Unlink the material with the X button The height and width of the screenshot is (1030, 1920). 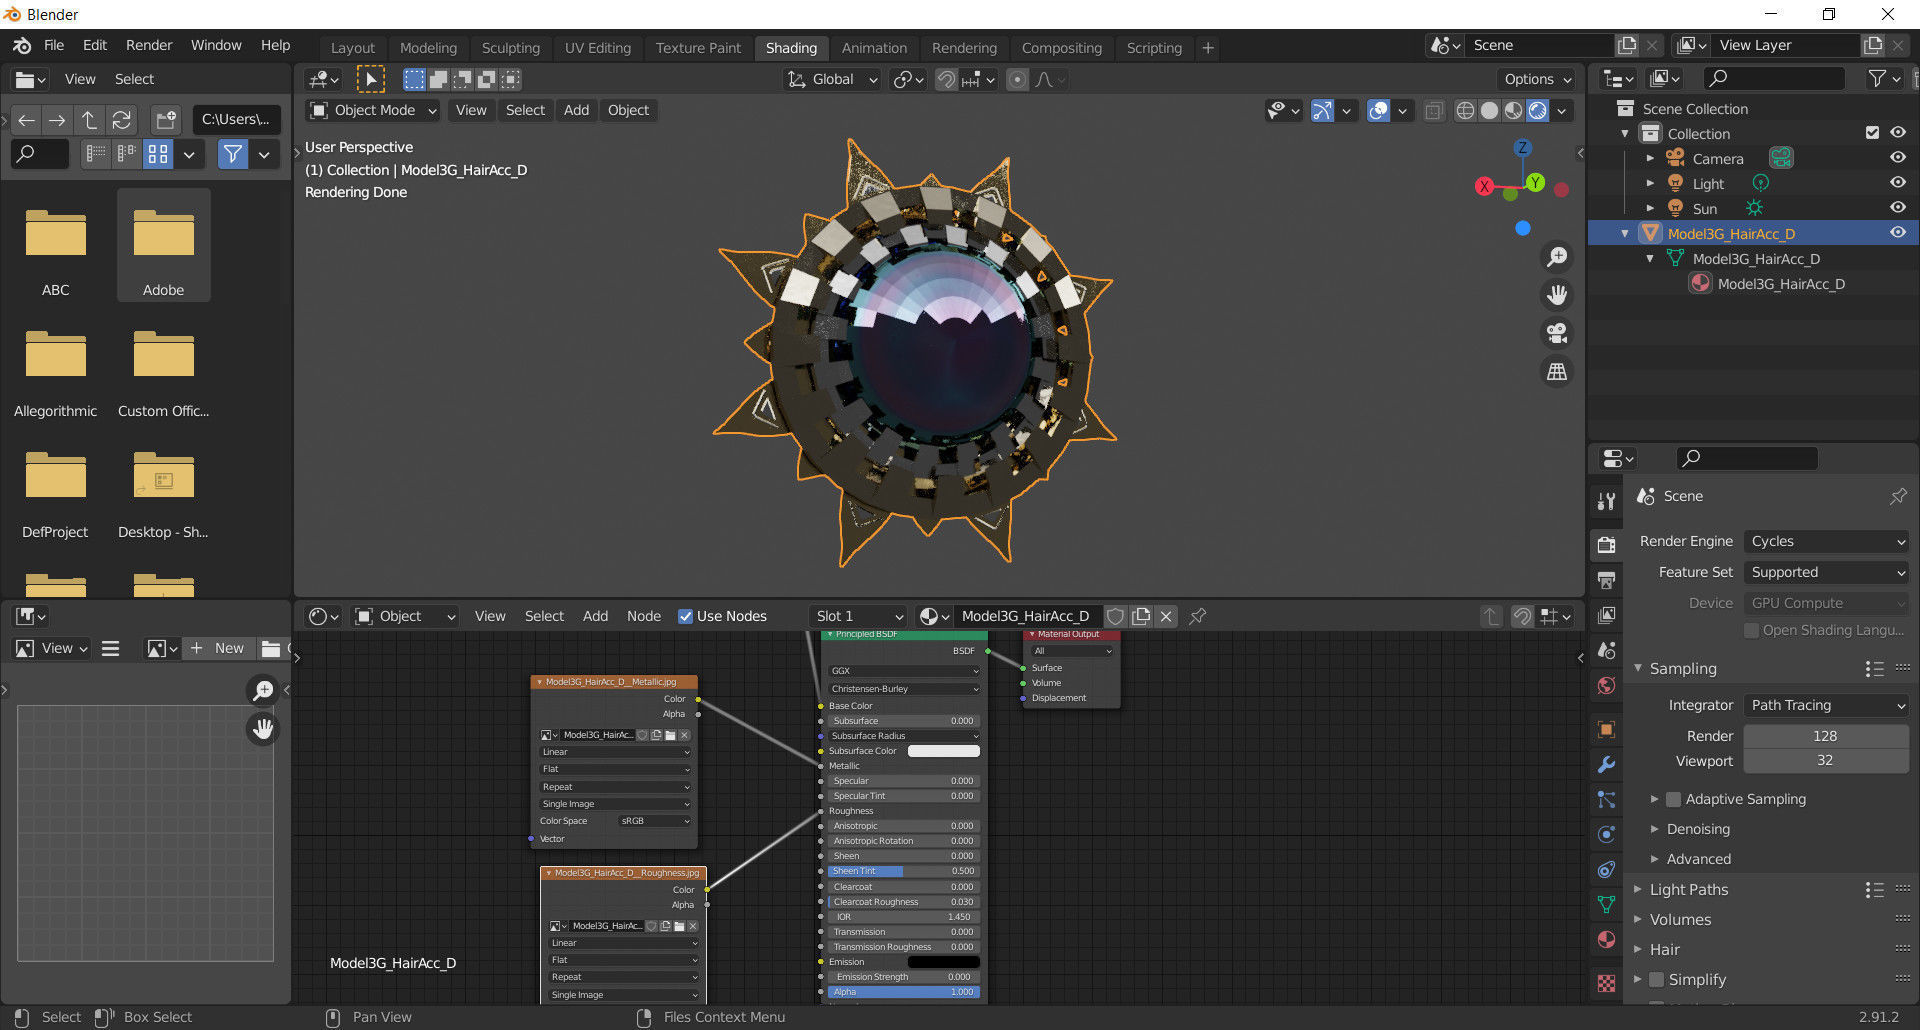pos(1166,616)
